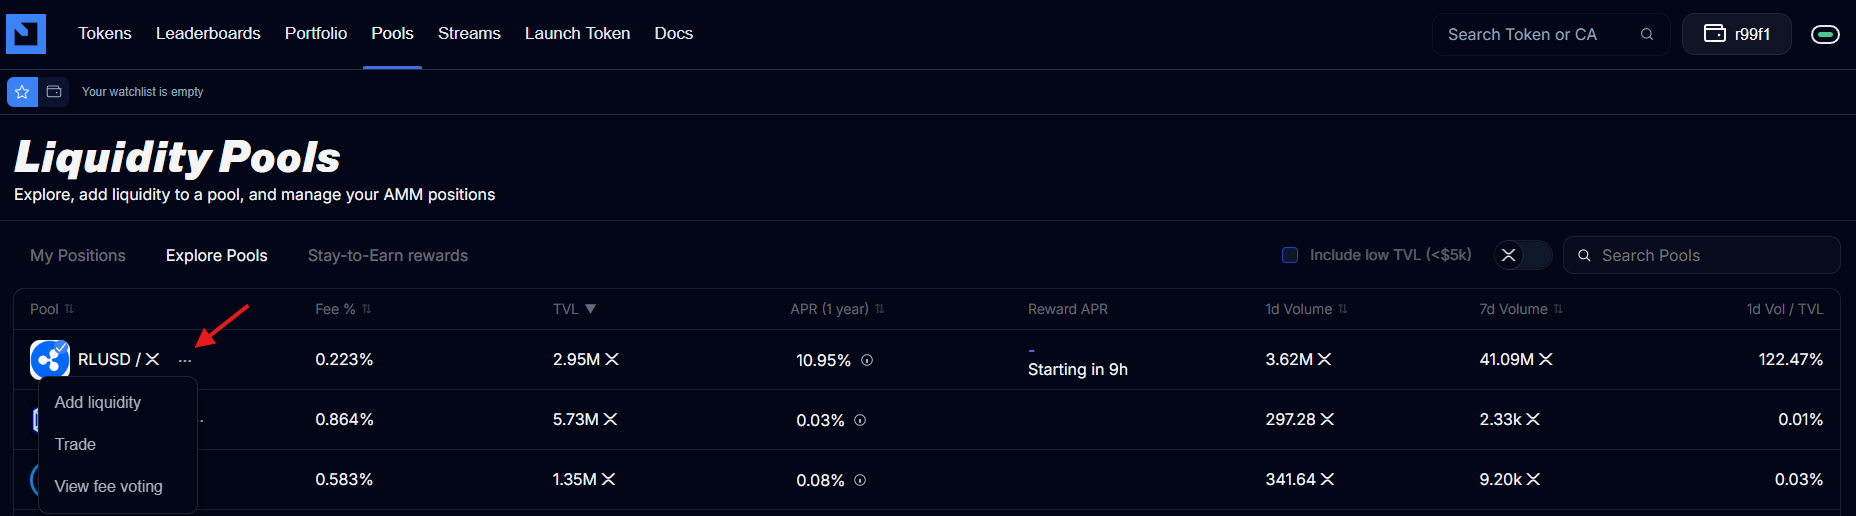Open the RLUSD pool three-dot menu
The width and height of the screenshot is (1856, 516).
(185, 360)
